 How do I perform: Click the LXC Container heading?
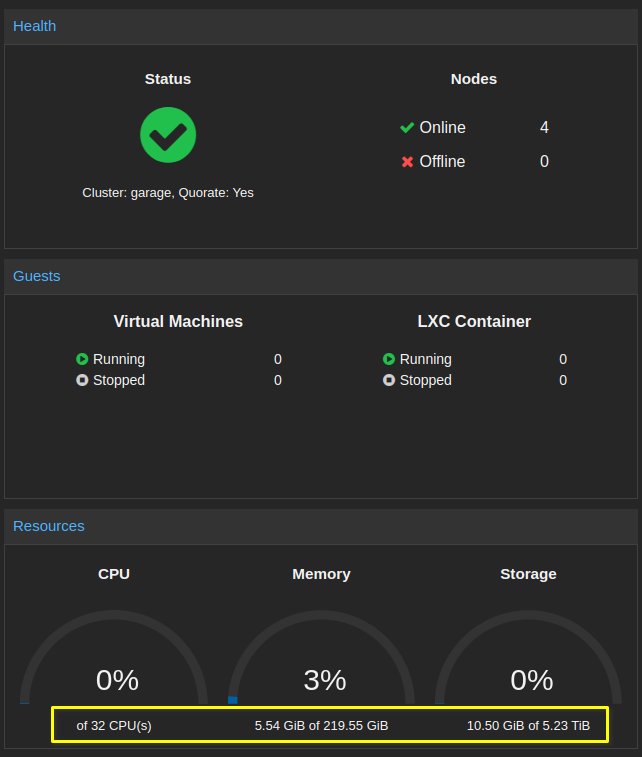click(474, 322)
